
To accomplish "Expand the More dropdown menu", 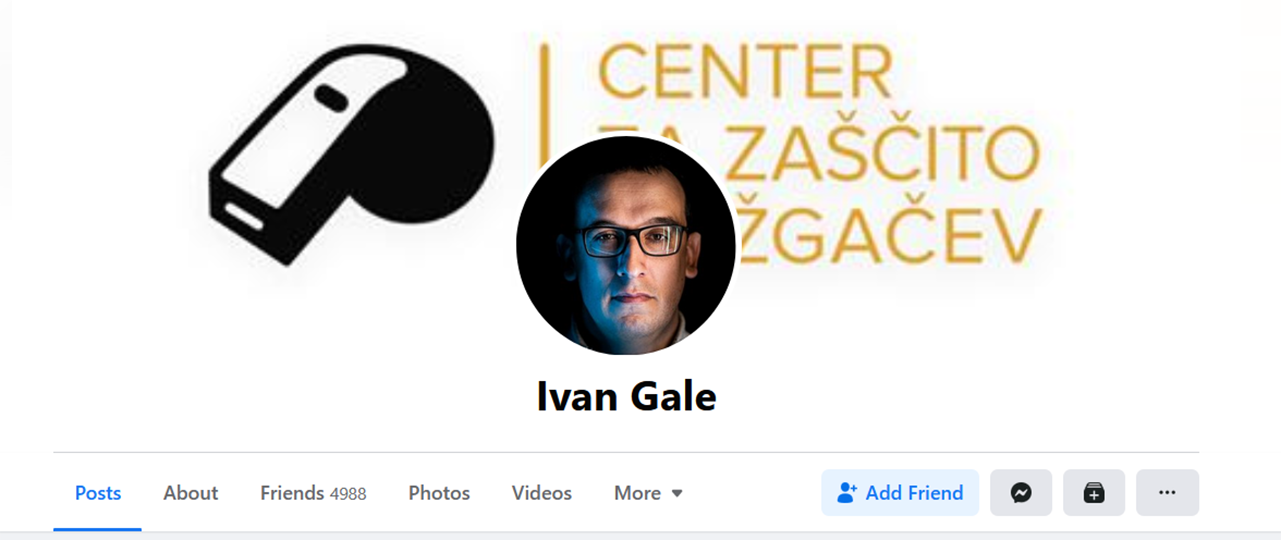I will pos(648,493).
